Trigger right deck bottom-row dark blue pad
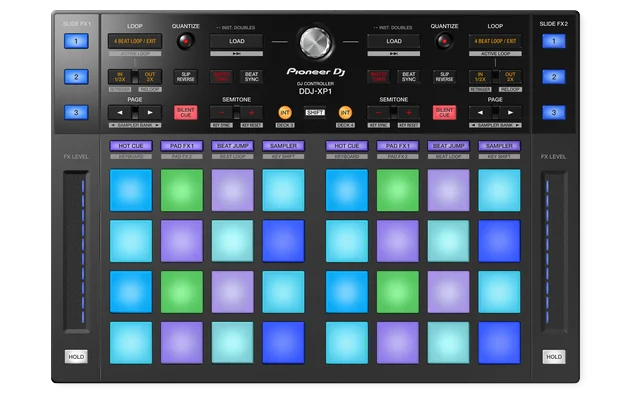 [499, 343]
